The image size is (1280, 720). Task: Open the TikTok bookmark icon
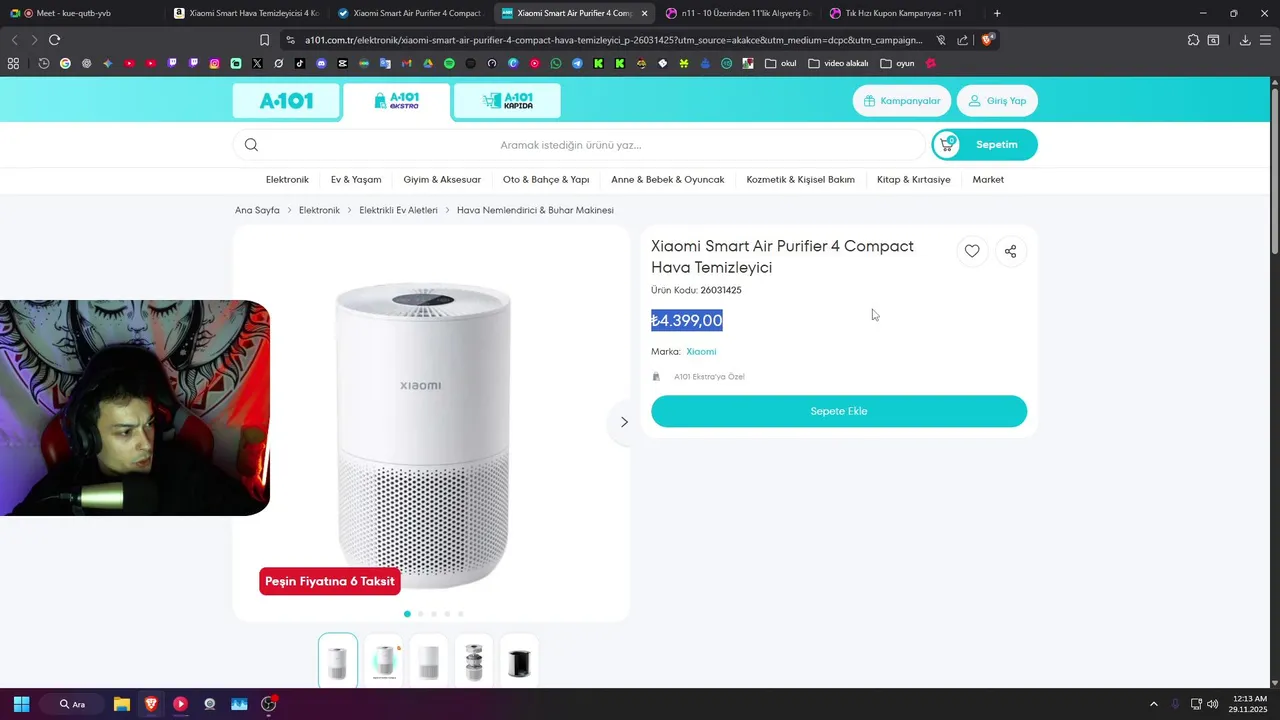click(300, 63)
